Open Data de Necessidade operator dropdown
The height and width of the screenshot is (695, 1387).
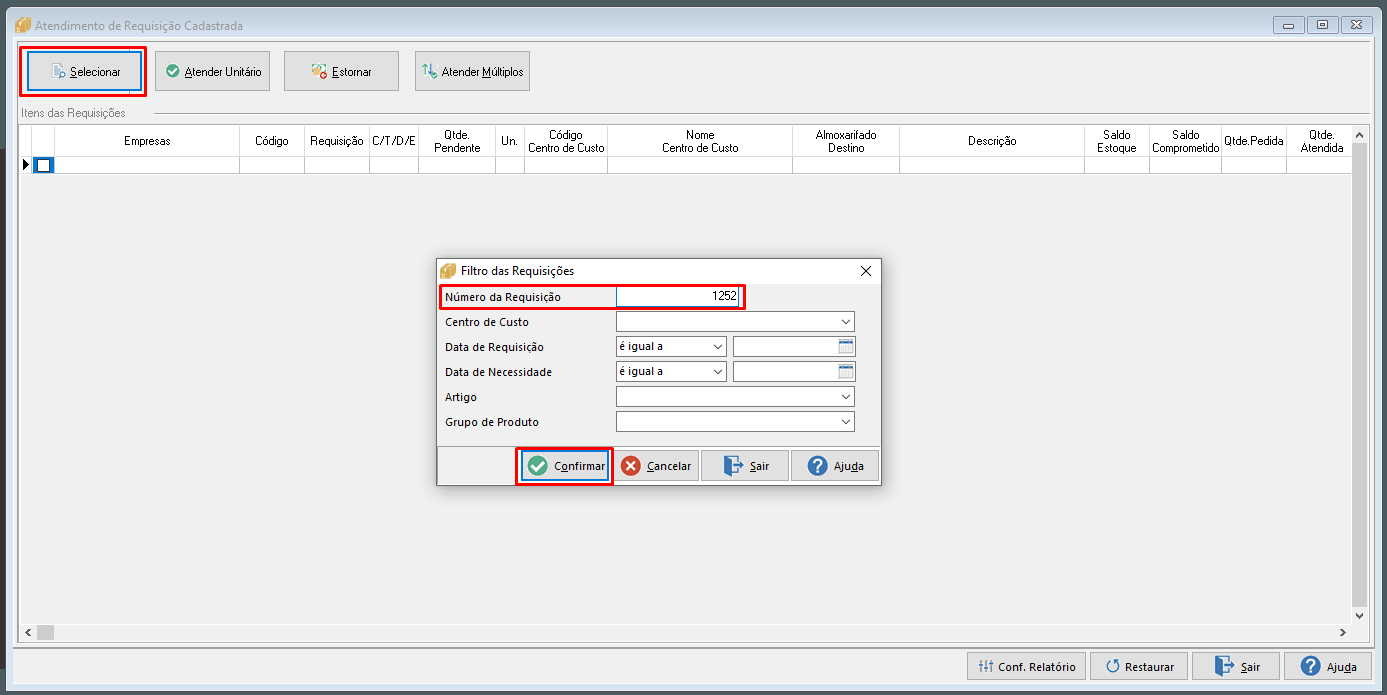point(717,372)
